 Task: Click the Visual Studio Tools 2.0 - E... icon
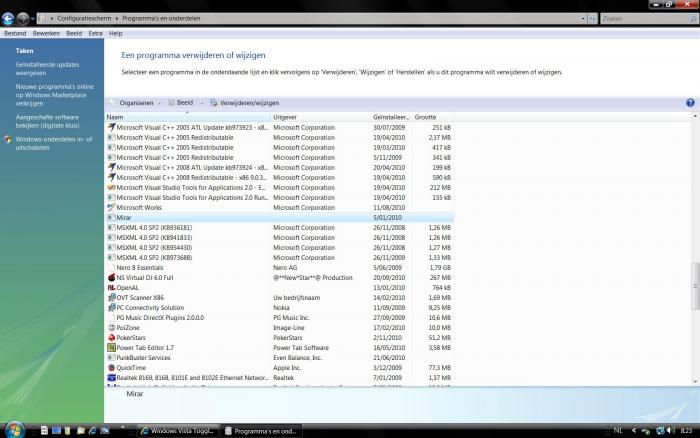point(112,188)
